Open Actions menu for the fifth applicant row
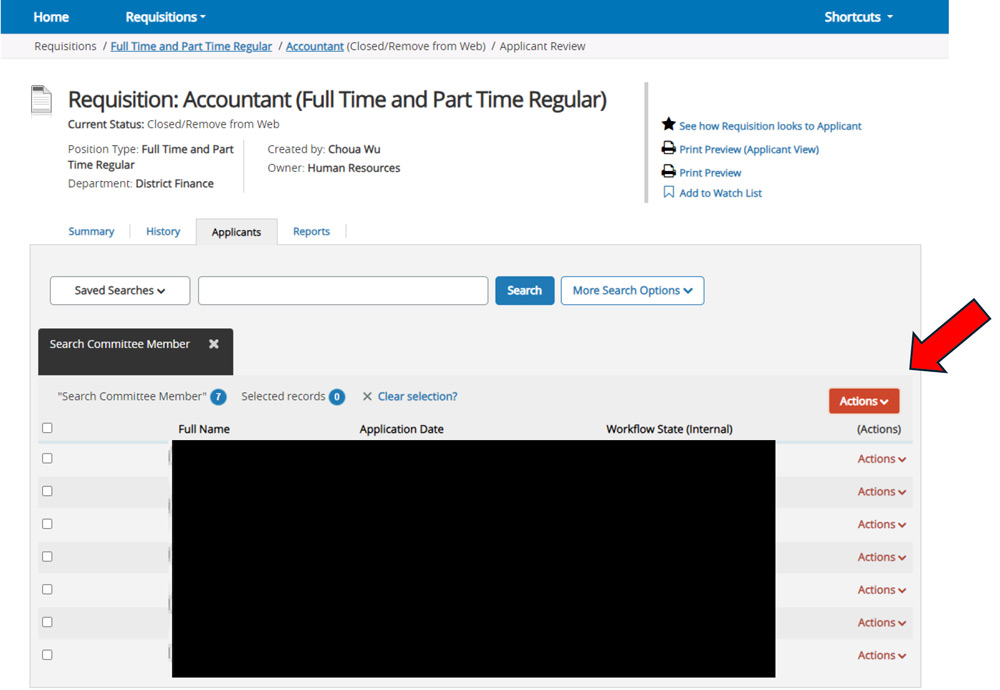Image resolution: width=1000 pixels, height=690 pixels. point(881,590)
